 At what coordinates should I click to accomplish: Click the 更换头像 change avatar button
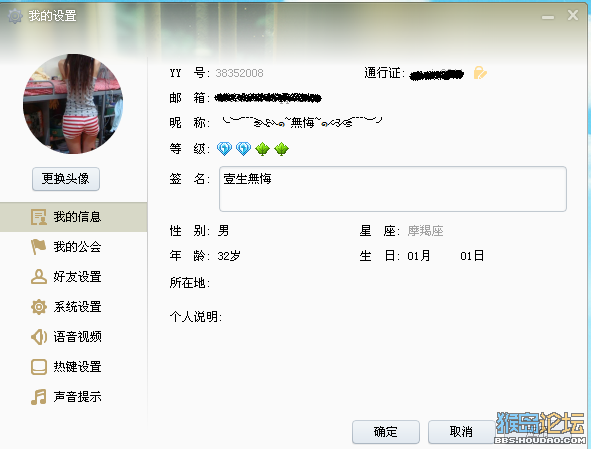pos(66,179)
